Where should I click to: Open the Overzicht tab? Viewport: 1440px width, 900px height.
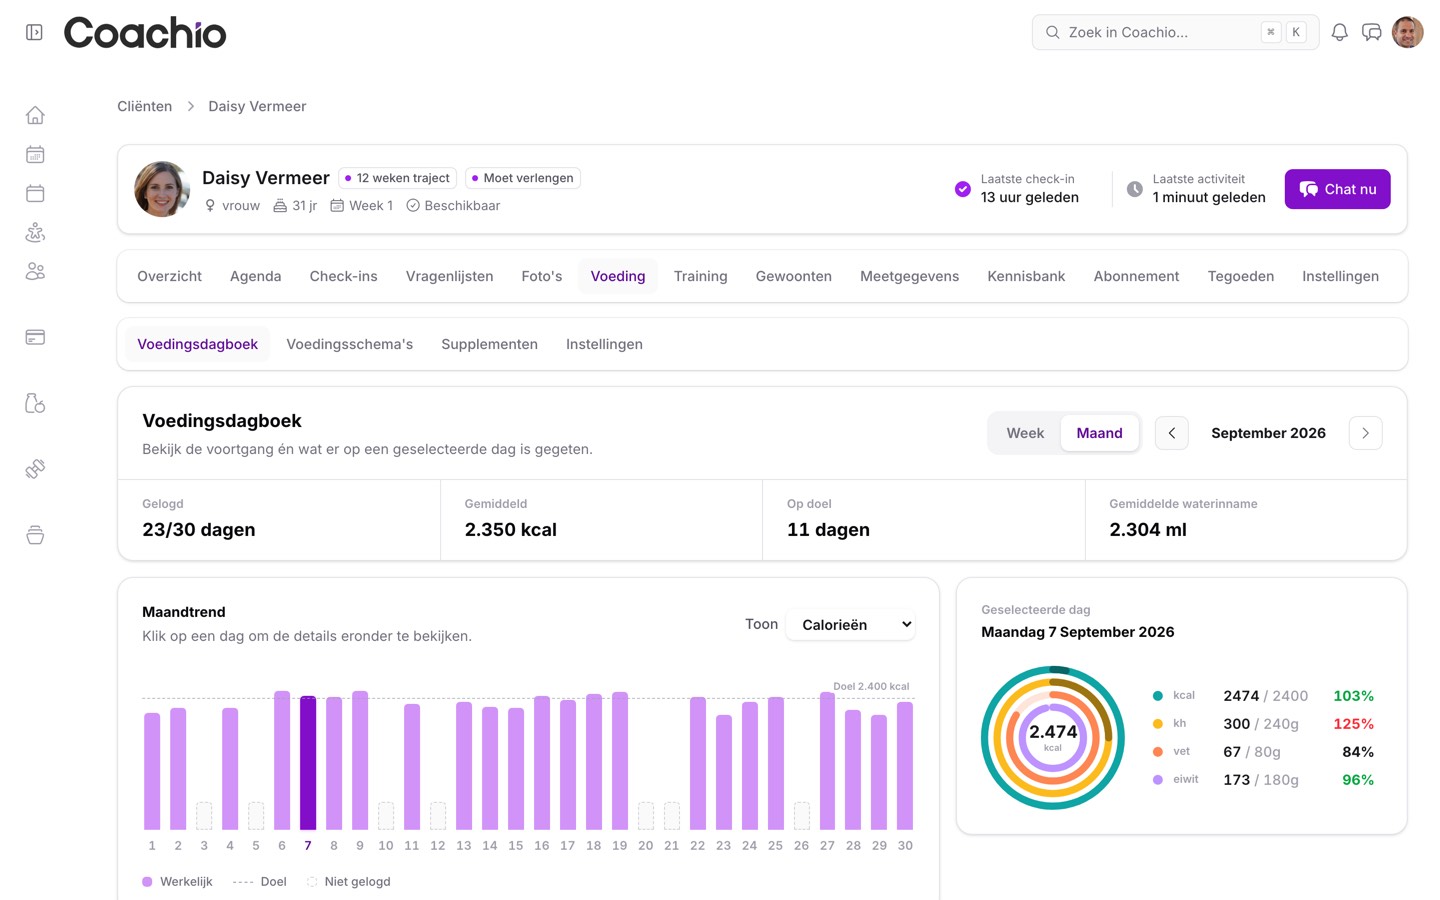click(169, 276)
